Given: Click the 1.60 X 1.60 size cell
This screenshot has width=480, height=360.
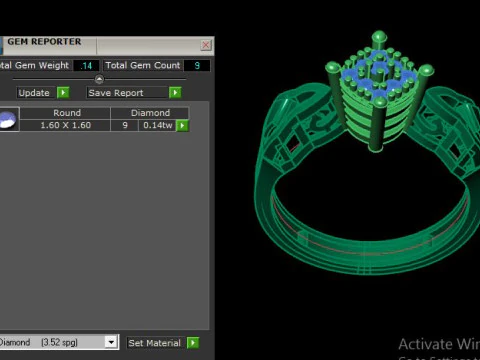Looking at the screenshot, I should coord(65,125).
